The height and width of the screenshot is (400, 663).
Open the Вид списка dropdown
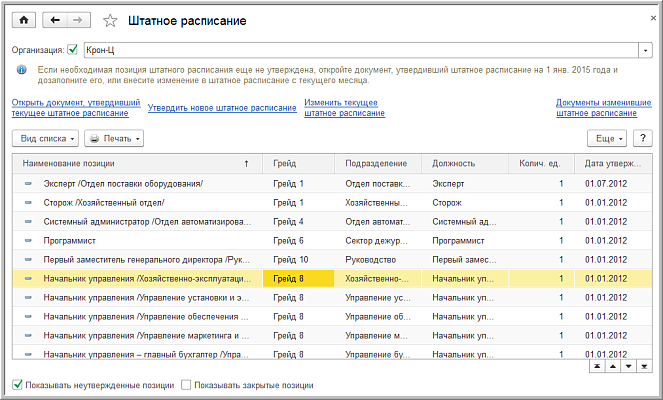click(x=45, y=139)
